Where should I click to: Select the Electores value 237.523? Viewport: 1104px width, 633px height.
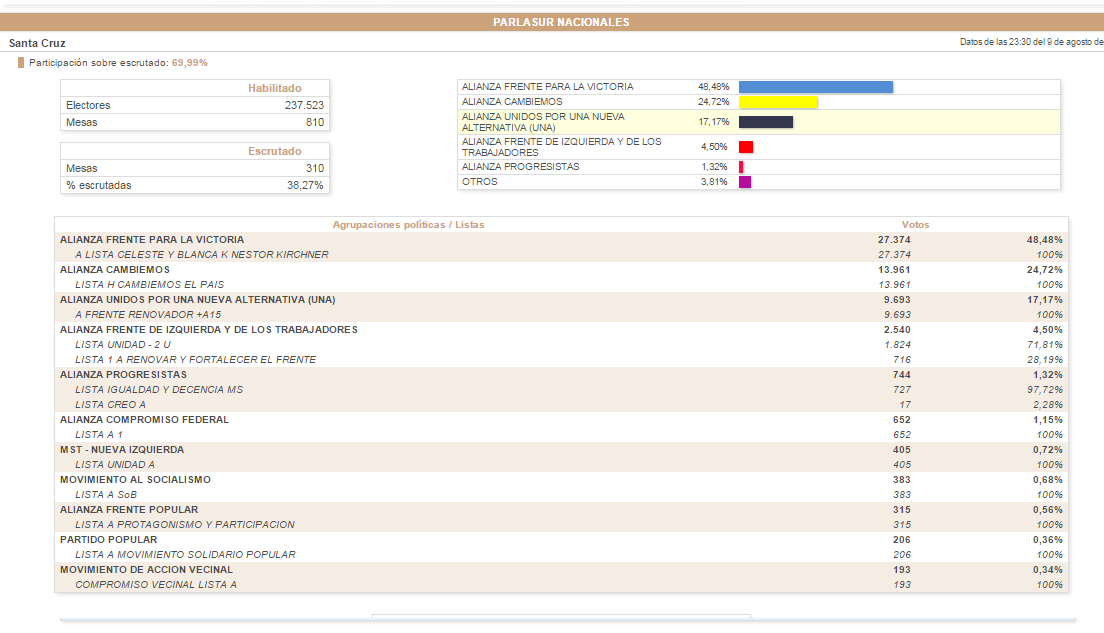(x=304, y=105)
